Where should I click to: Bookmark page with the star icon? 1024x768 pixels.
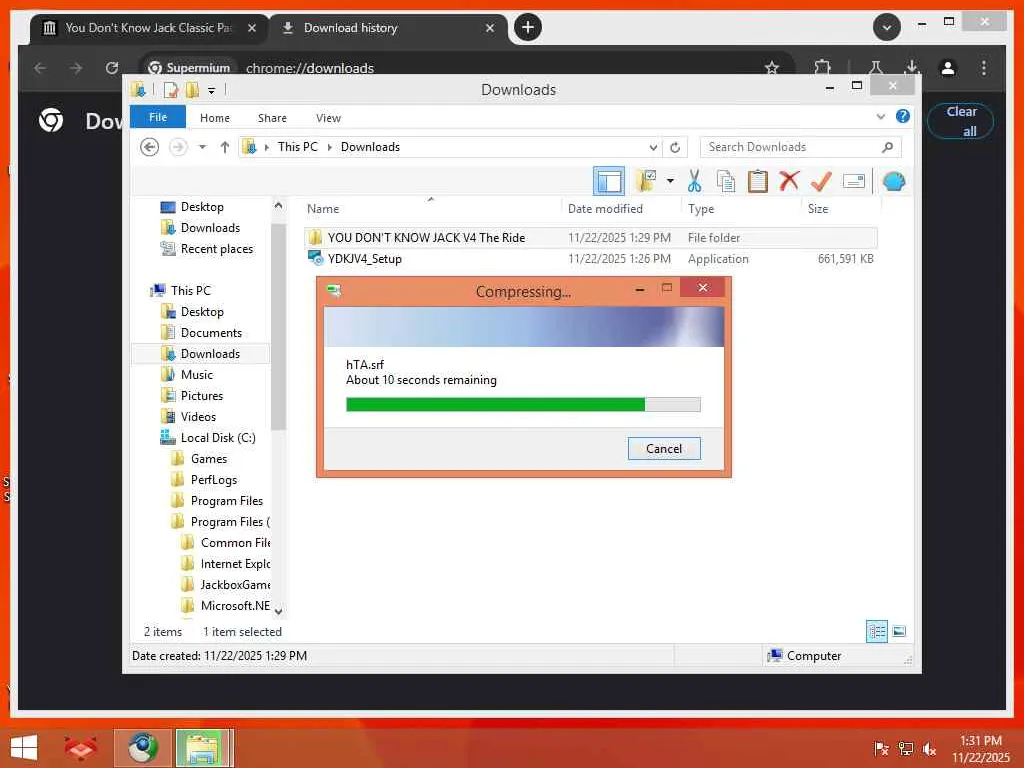[772, 68]
